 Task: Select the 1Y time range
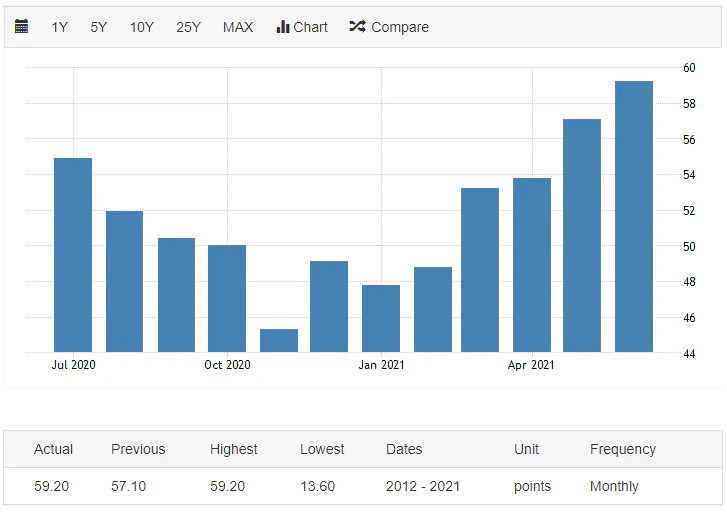[x=60, y=27]
